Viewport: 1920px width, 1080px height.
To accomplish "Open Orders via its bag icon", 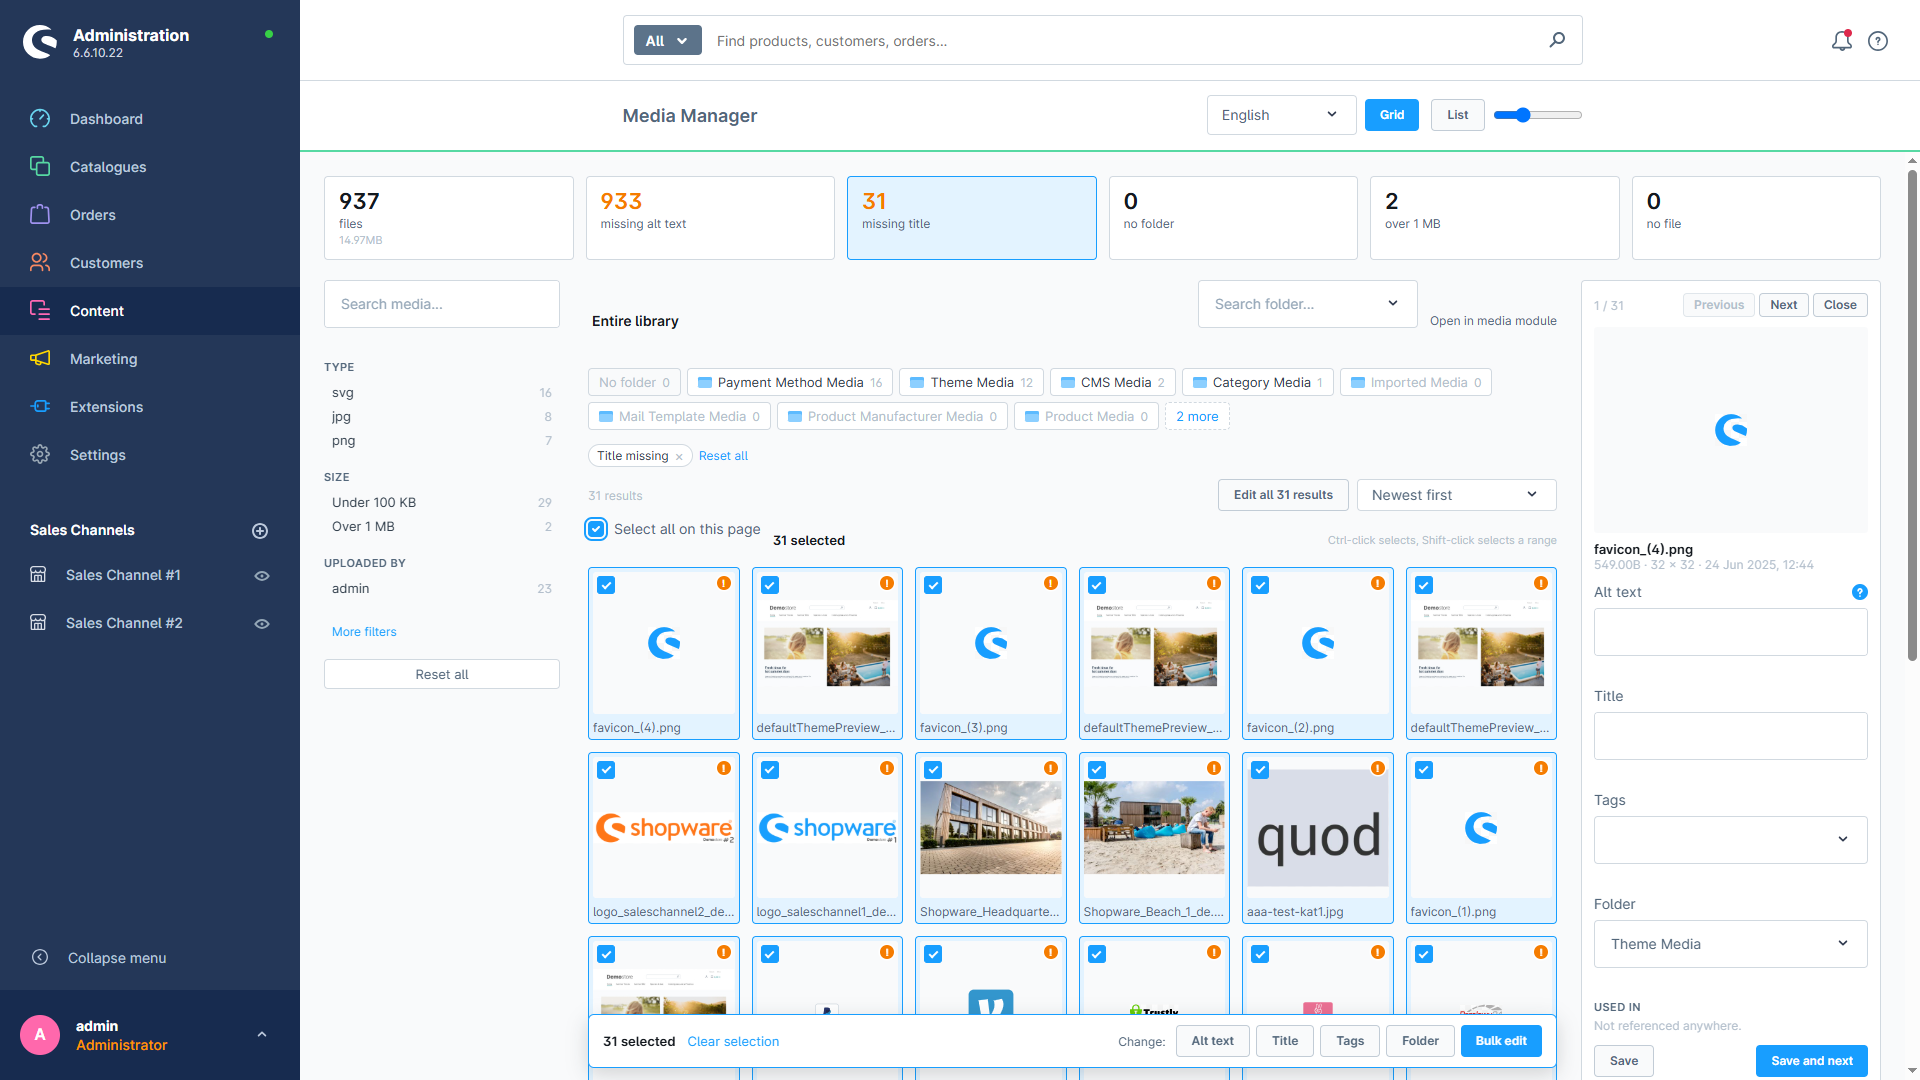I will (40, 215).
